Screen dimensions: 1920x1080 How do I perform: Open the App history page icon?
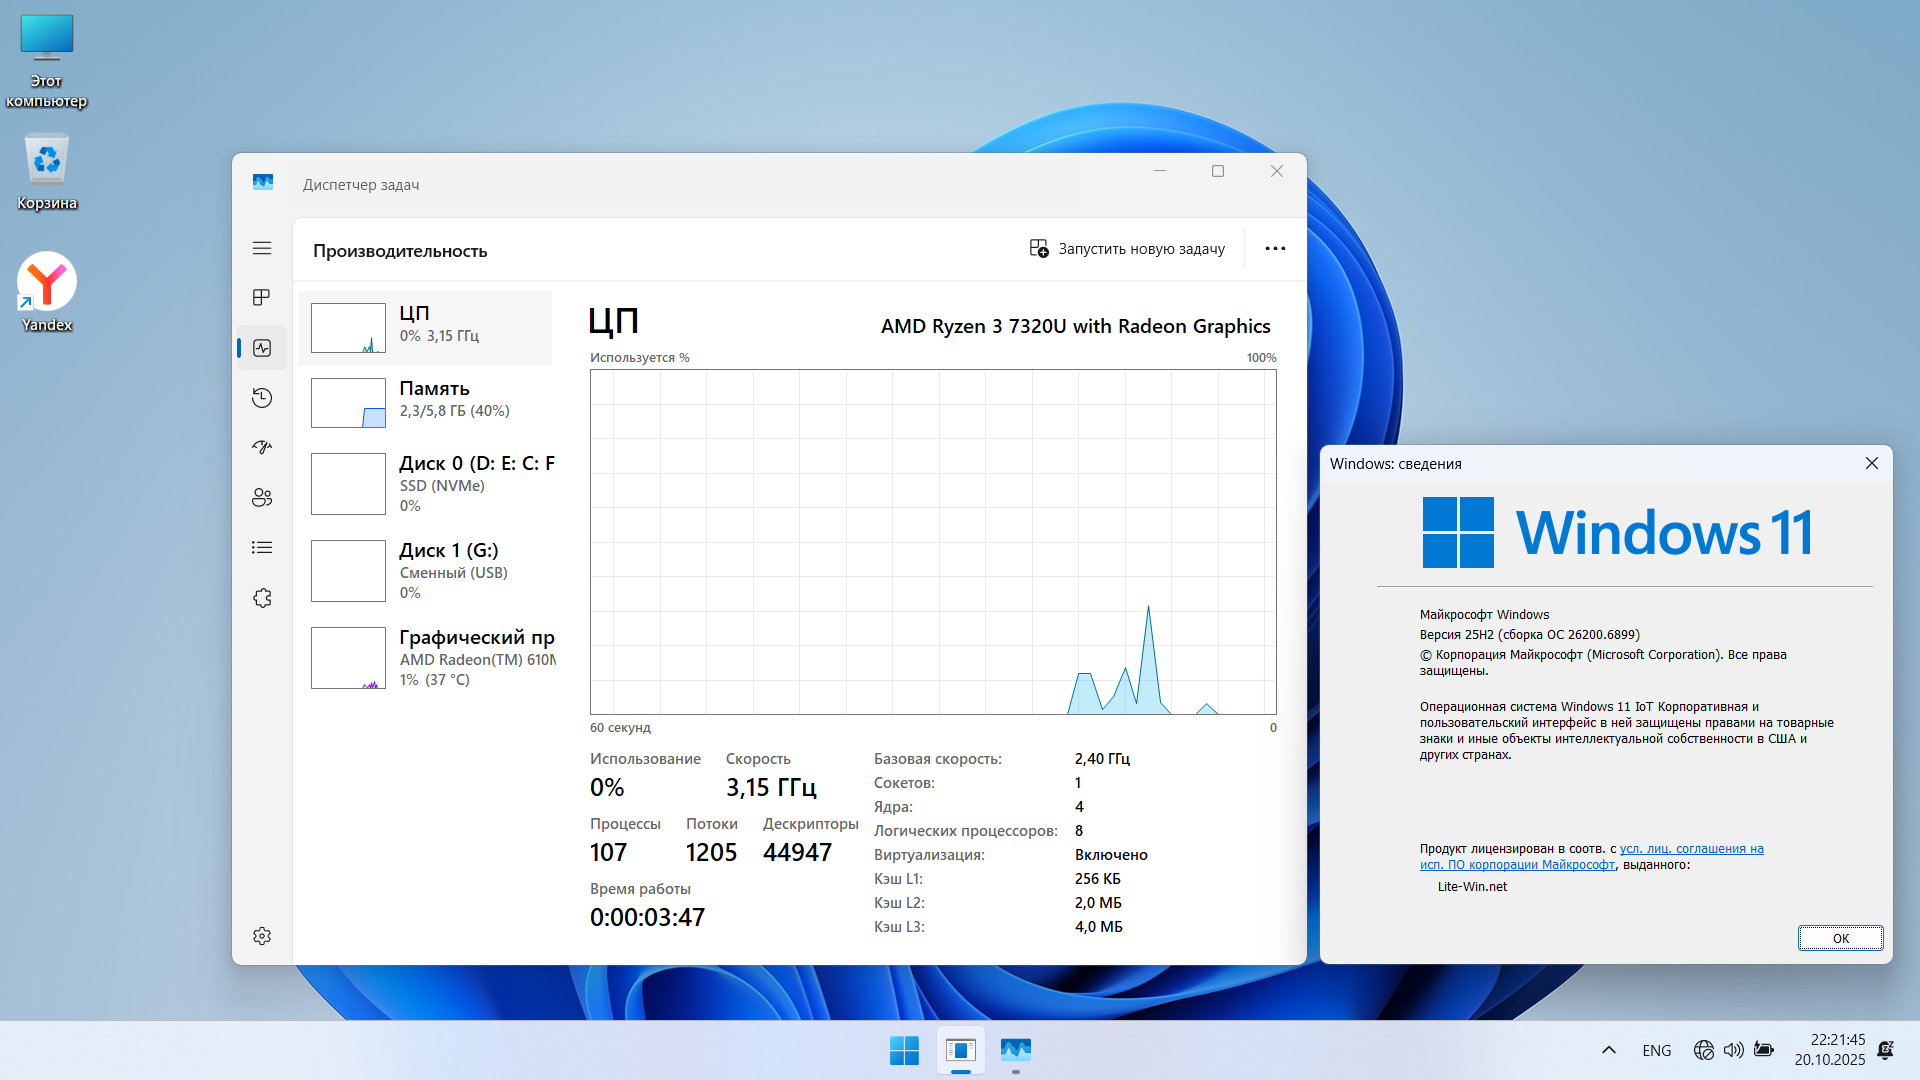(x=262, y=398)
